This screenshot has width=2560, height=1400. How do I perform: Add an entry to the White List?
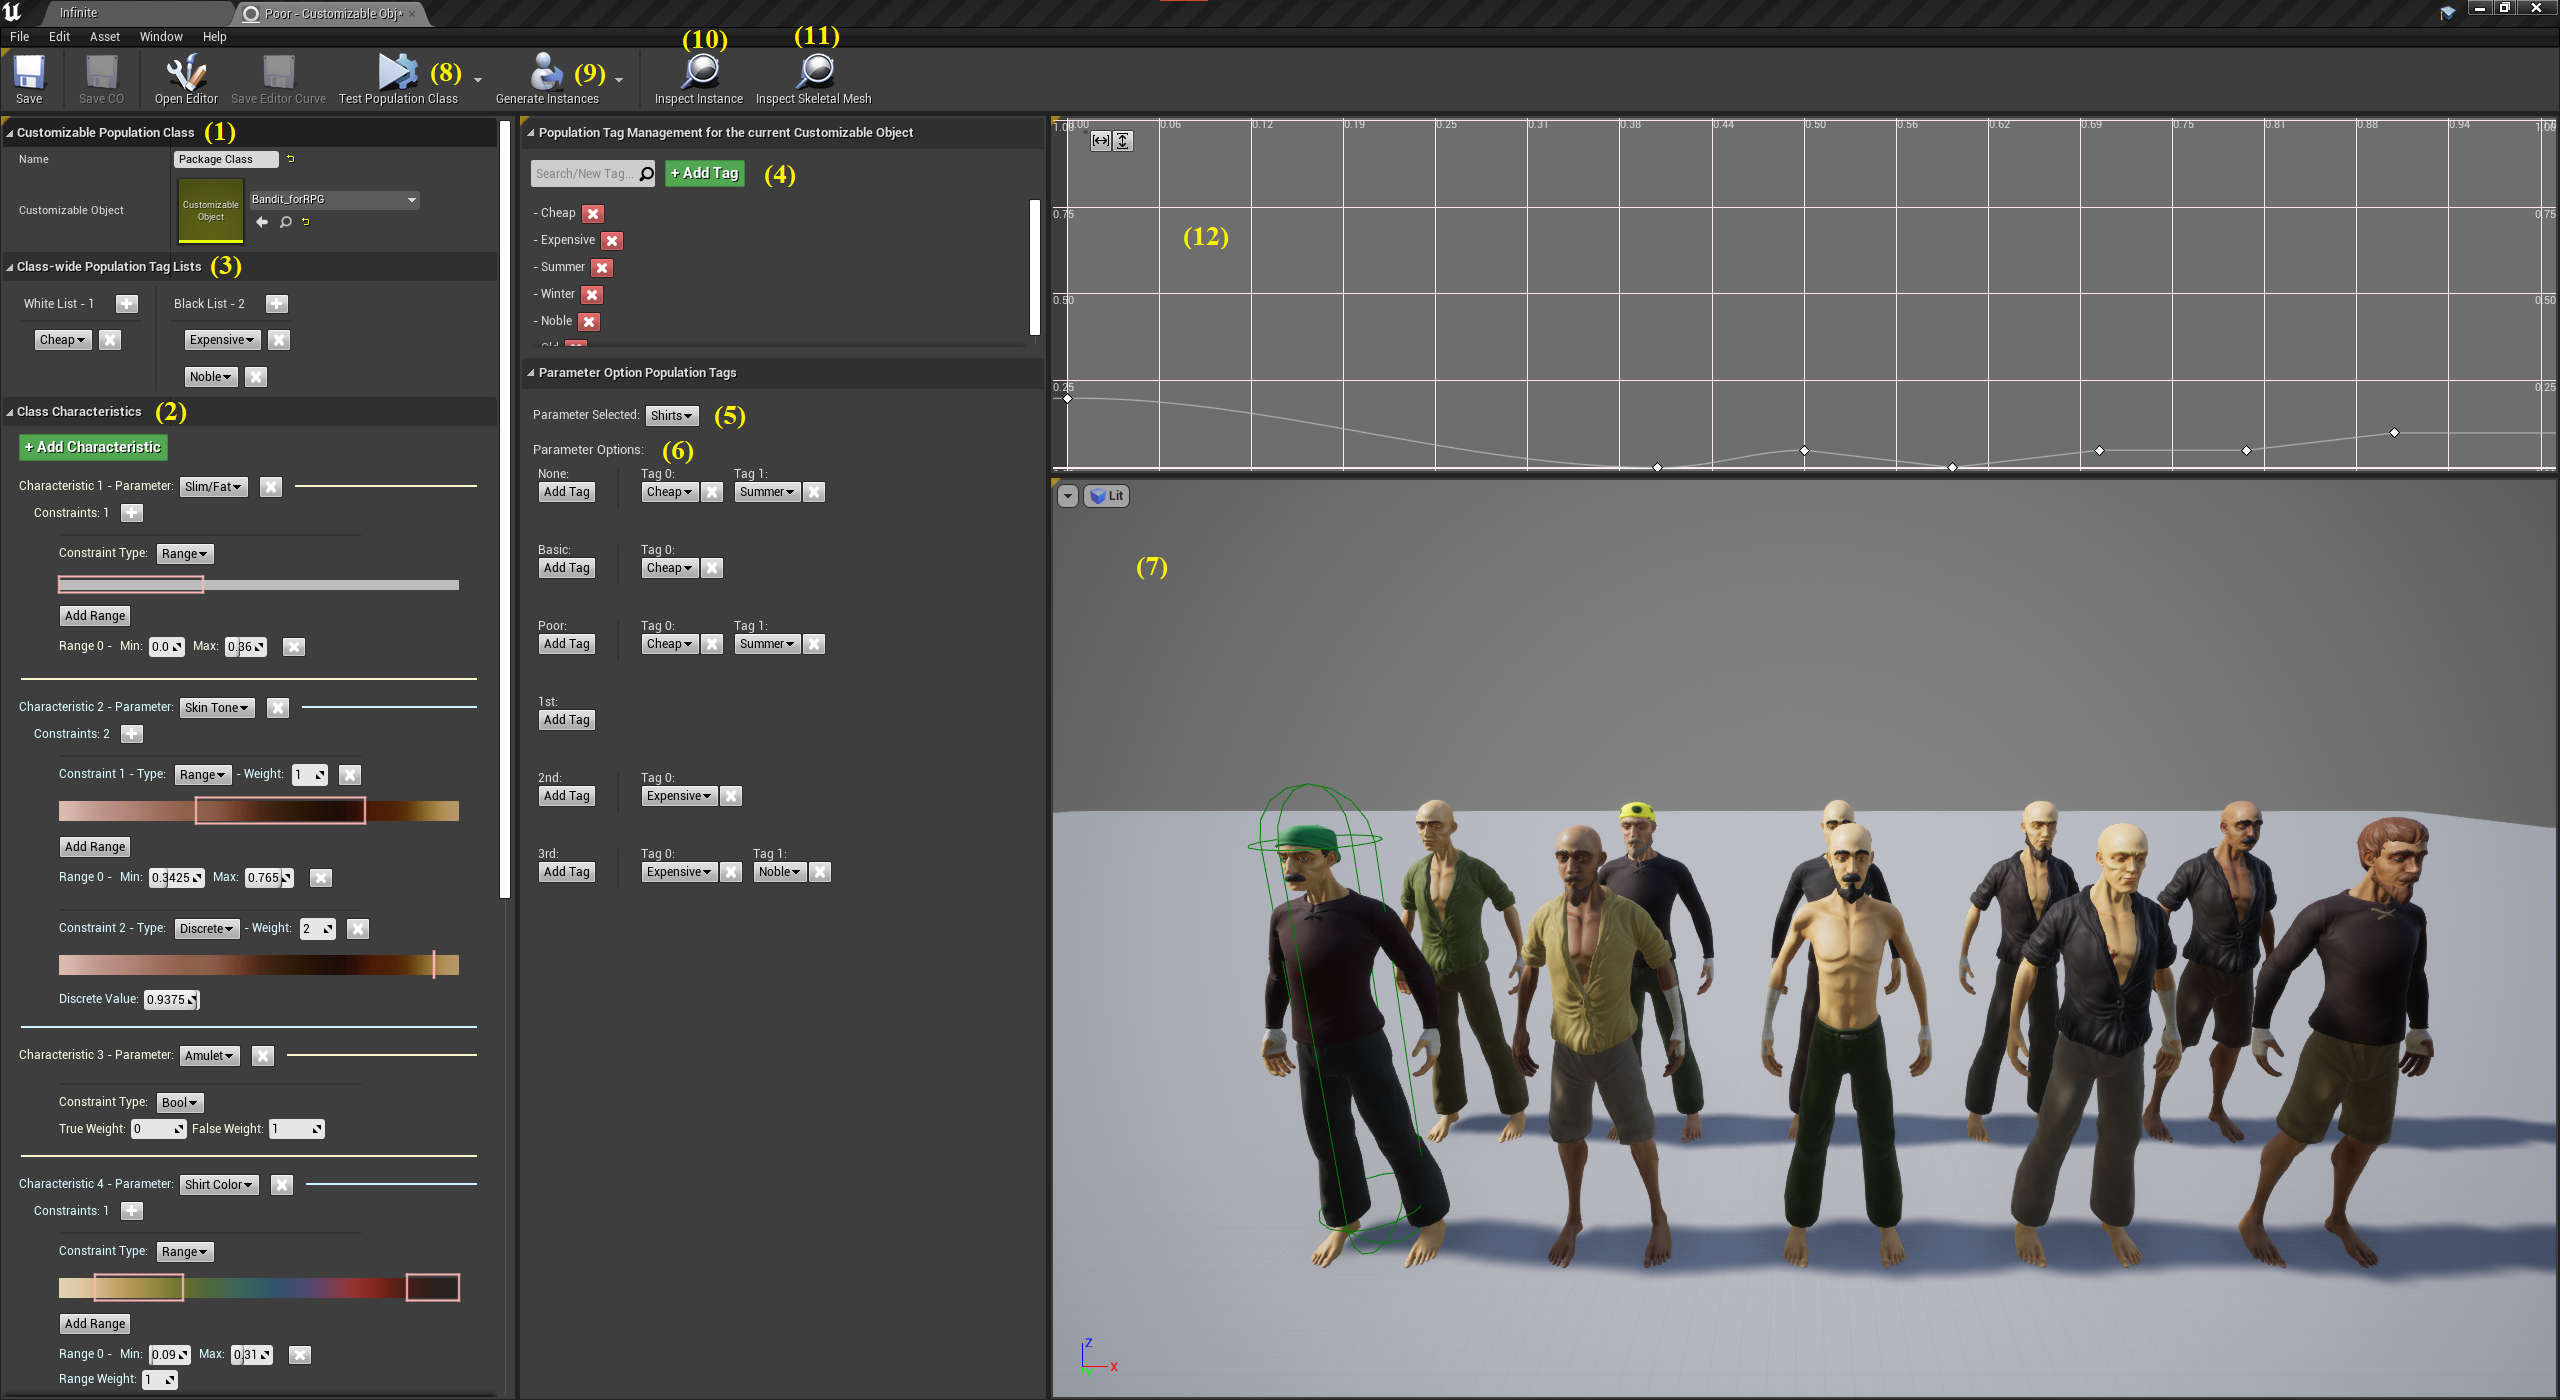[x=127, y=304]
